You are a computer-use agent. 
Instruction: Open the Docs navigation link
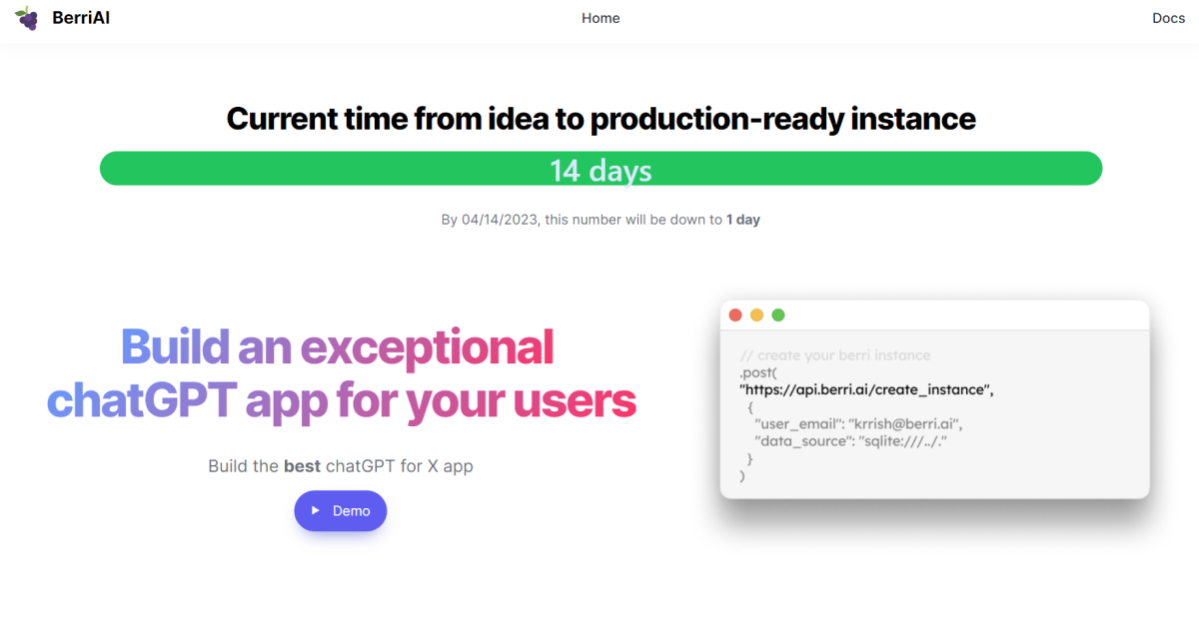click(1168, 18)
